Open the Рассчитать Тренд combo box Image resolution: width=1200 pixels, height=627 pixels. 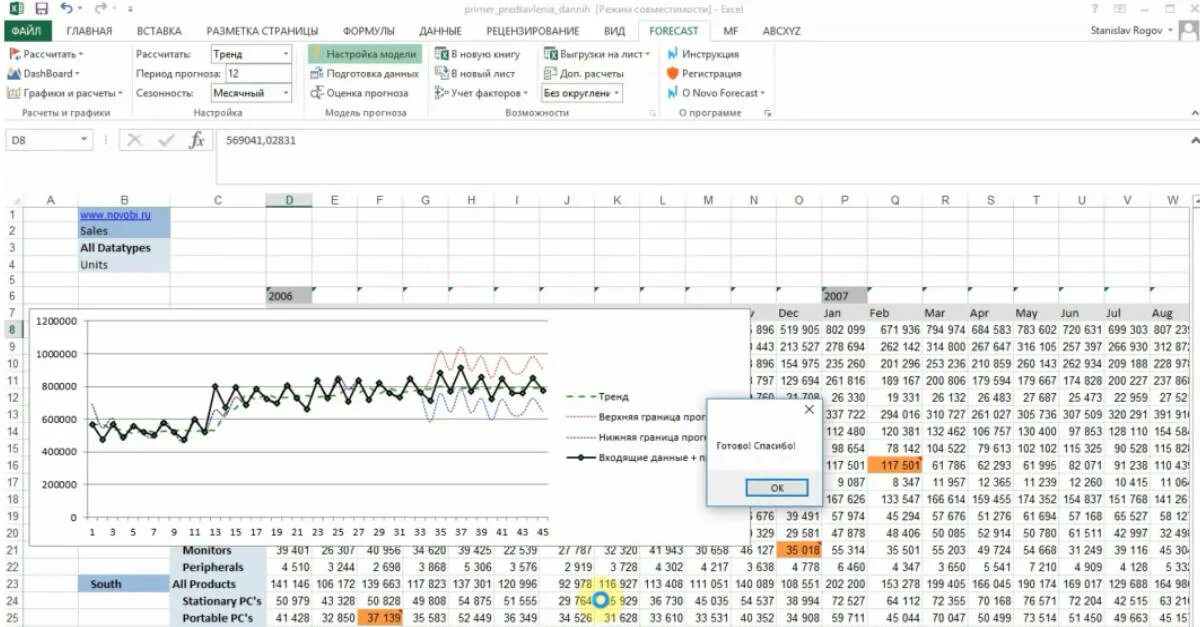(x=251, y=54)
